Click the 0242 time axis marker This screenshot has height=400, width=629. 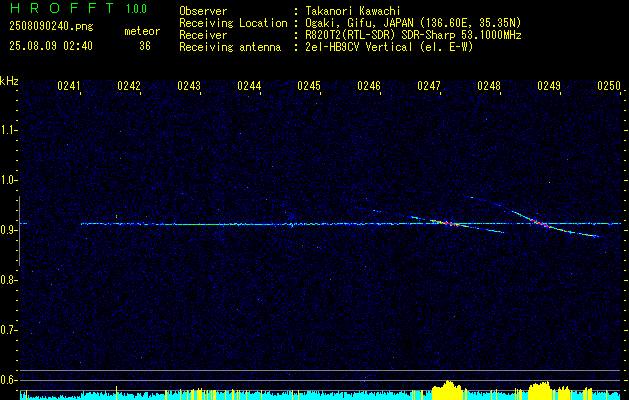129,86
